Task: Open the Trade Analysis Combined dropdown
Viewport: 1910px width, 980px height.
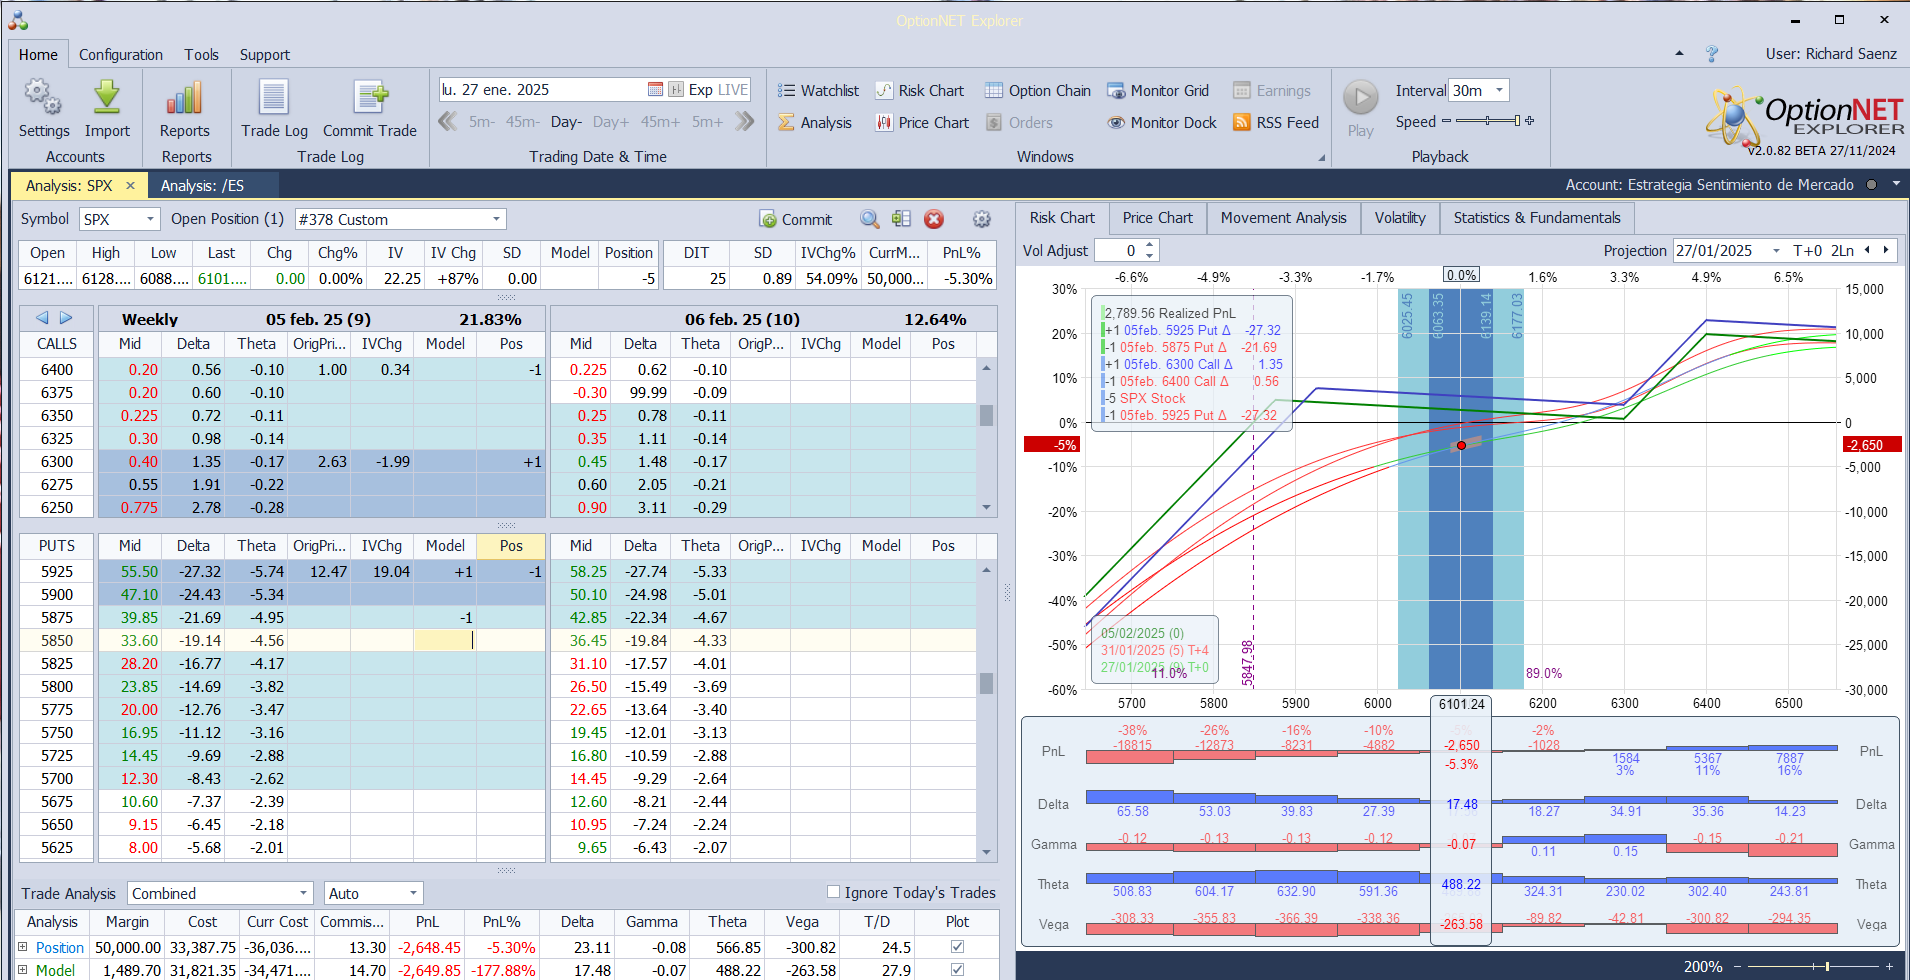Action: [303, 893]
